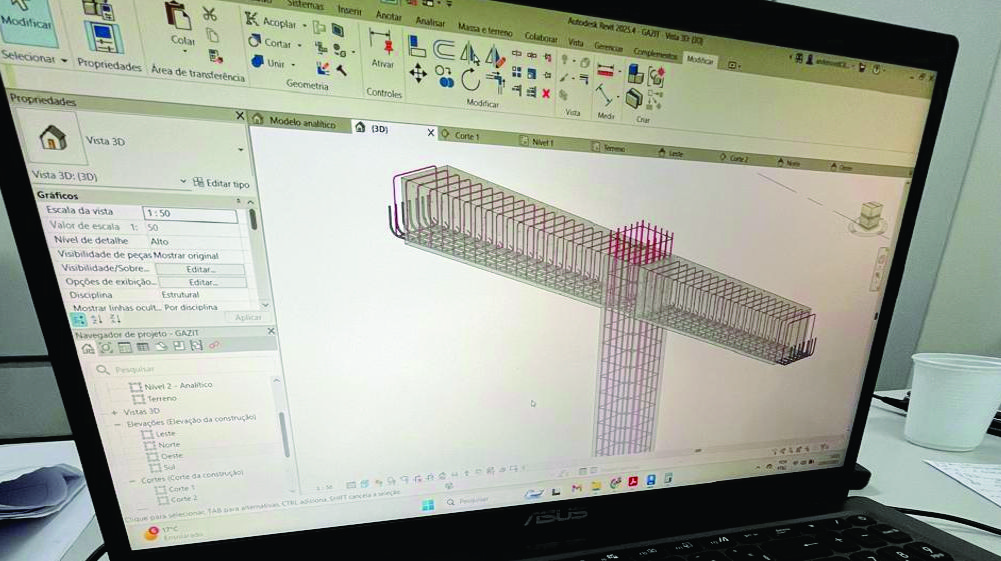Select the Trim/Extend to corner icon
This screenshot has width=1001, height=561.
click(x=495, y=82)
